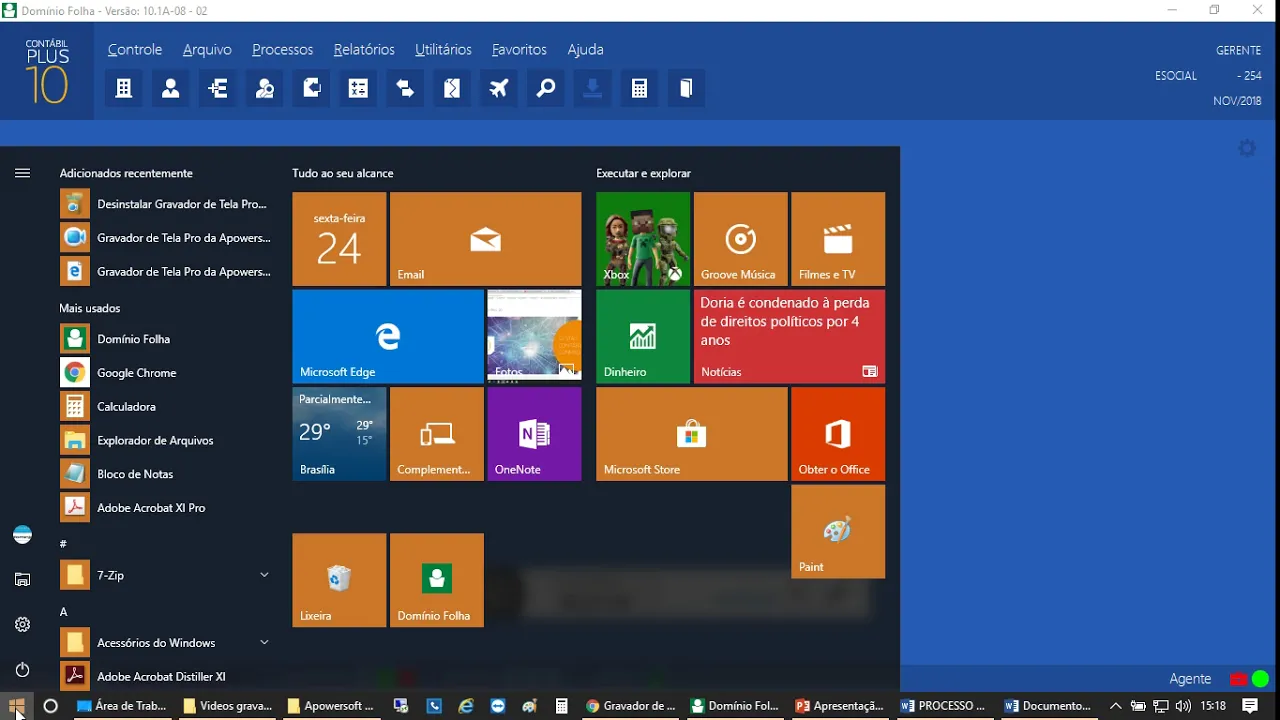Image resolution: width=1280 pixels, height=720 pixels.
Task: Open Settings gear in Start sidebar
Action: tap(22, 625)
